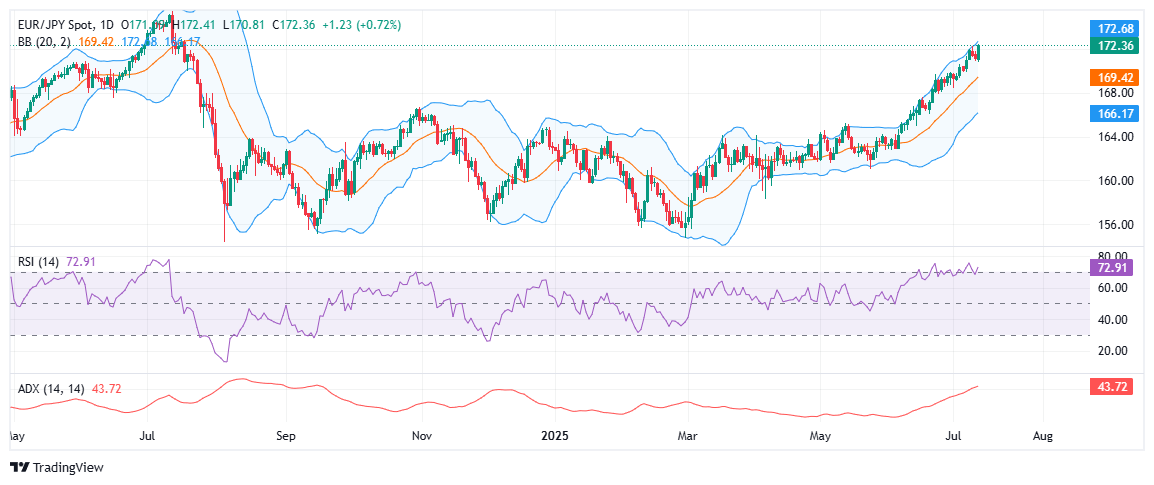Open the TradingView text link
Screen dimensions: 1154x485
[68, 468]
